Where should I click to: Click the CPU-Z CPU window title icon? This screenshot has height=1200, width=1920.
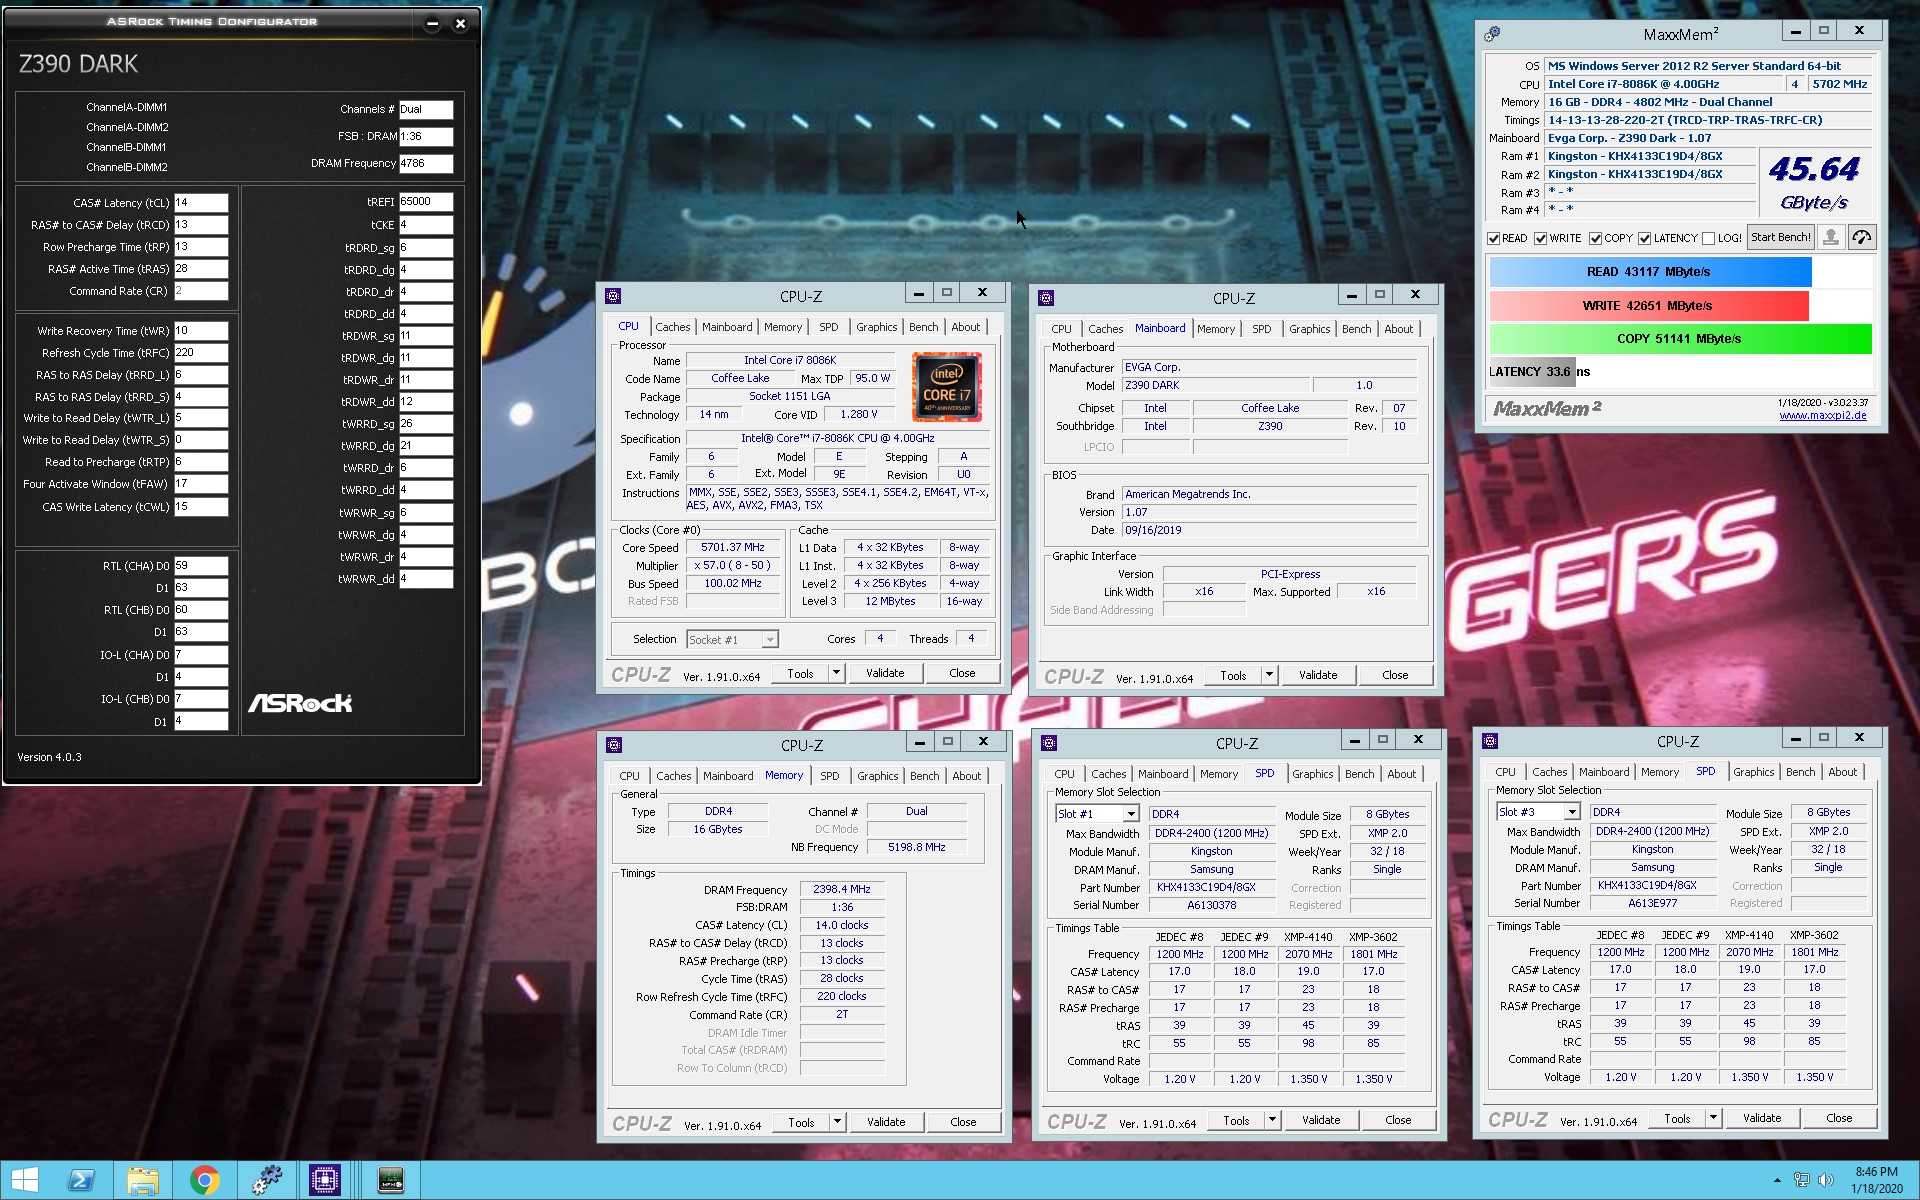[614, 296]
